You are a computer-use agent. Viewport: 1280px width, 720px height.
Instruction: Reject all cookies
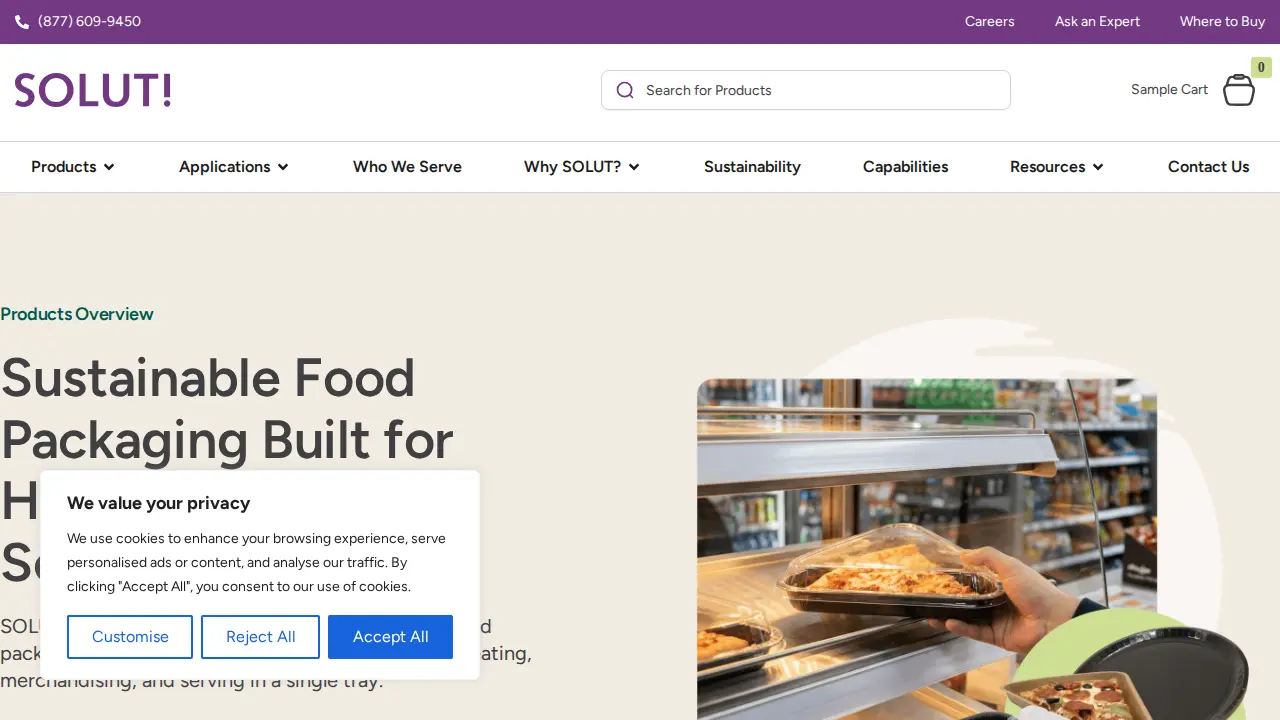[x=260, y=637]
